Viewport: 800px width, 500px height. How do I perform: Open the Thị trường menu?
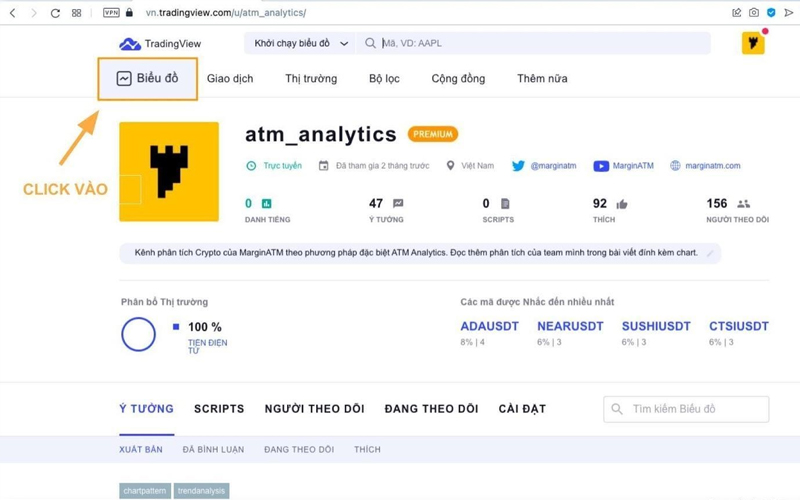(x=311, y=79)
